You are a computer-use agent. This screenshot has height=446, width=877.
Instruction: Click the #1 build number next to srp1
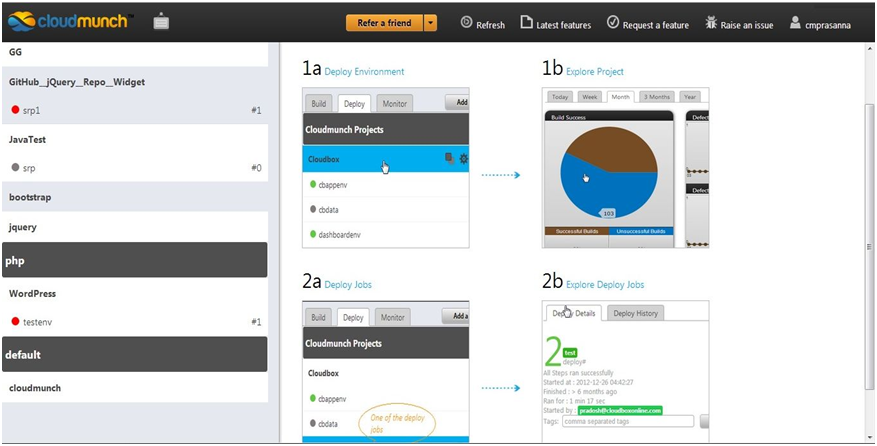[256, 110]
